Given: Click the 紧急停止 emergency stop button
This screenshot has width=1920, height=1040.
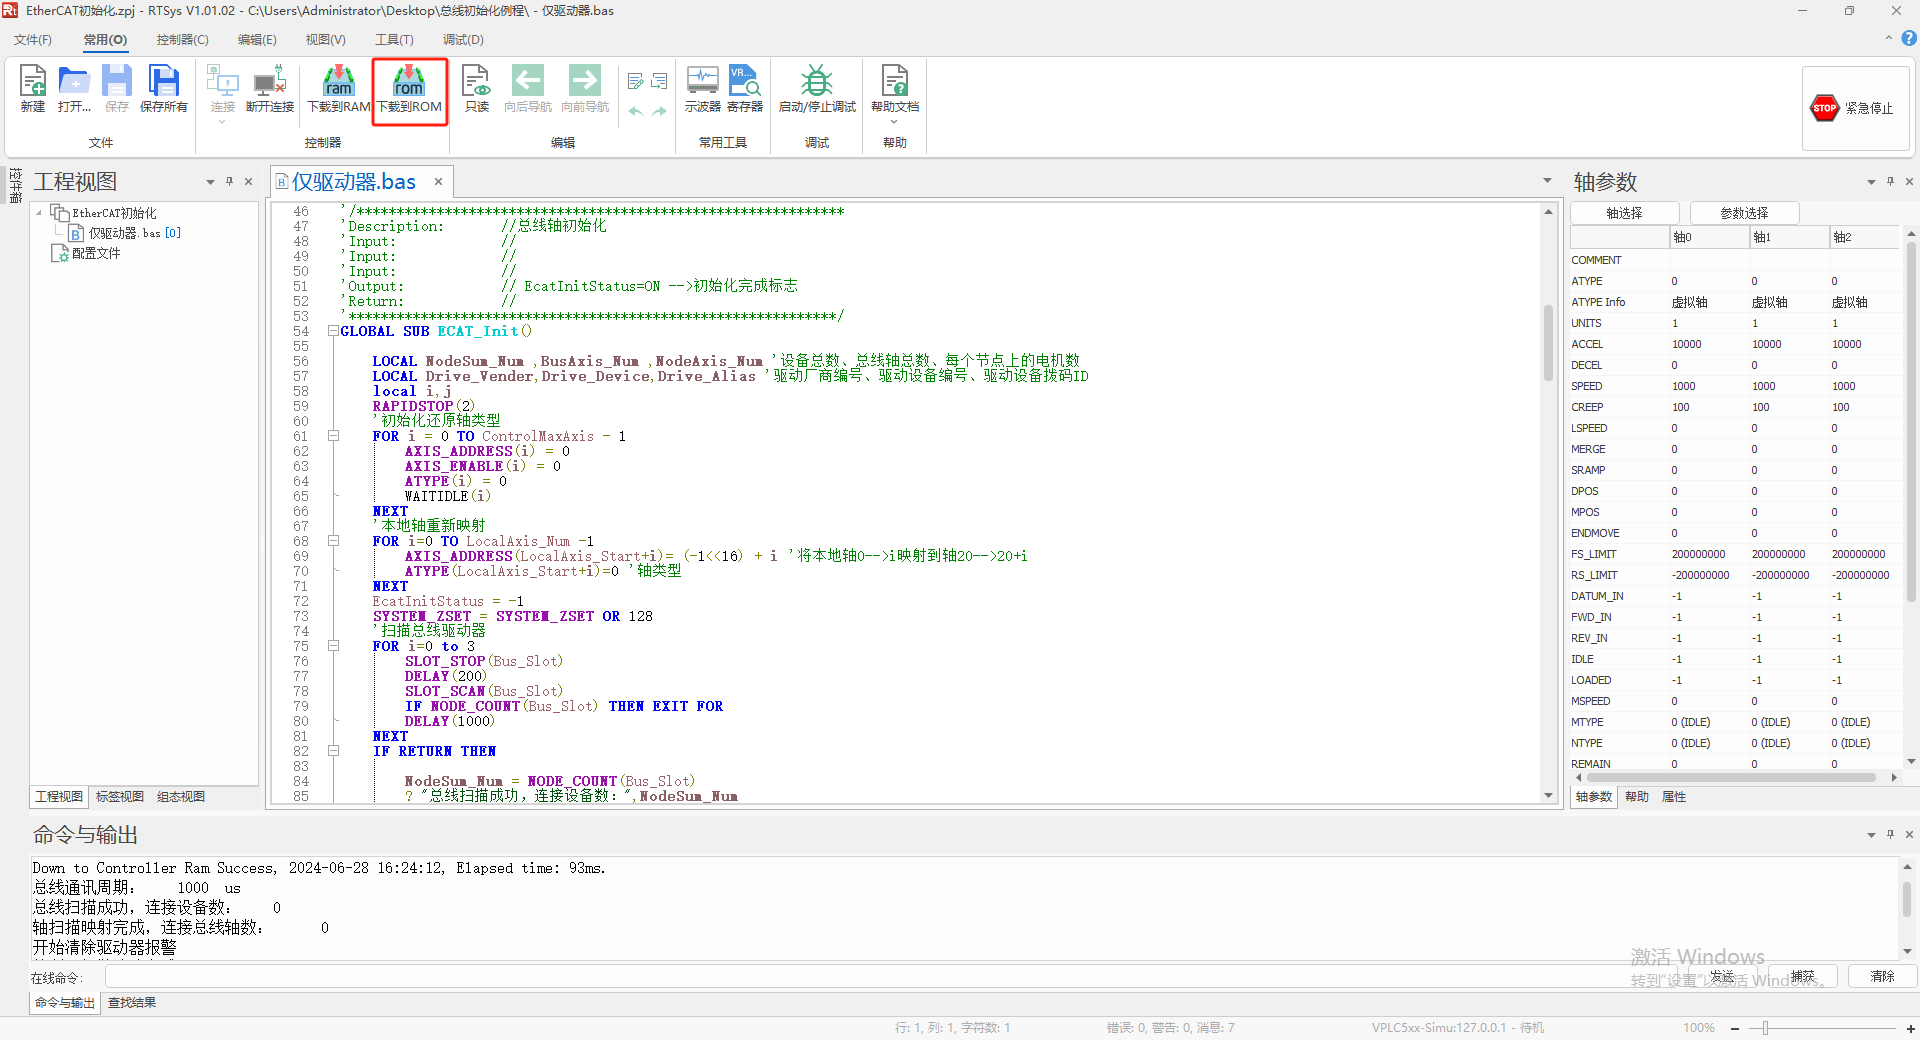Looking at the screenshot, I should coord(1853,108).
